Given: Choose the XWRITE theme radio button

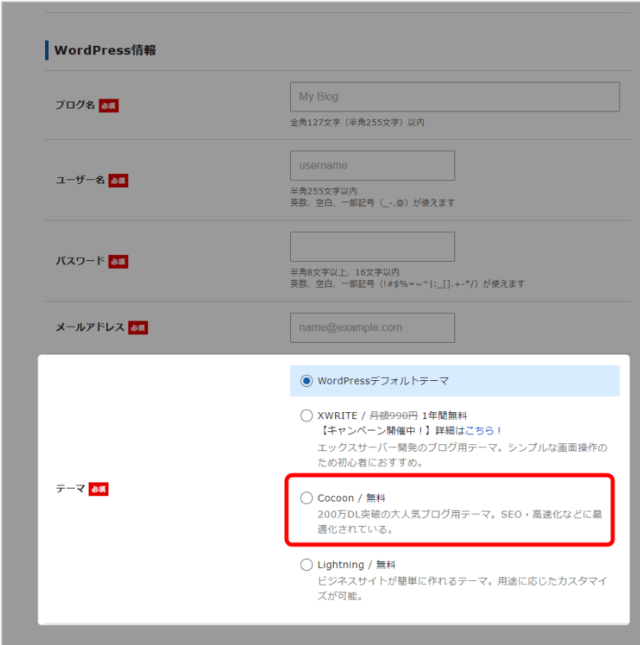Looking at the screenshot, I should pyautogui.click(x=306, y=415).
